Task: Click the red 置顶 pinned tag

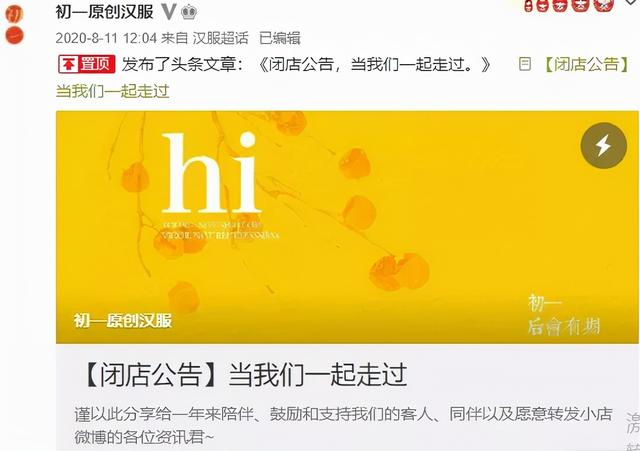Action: (87, 64)
